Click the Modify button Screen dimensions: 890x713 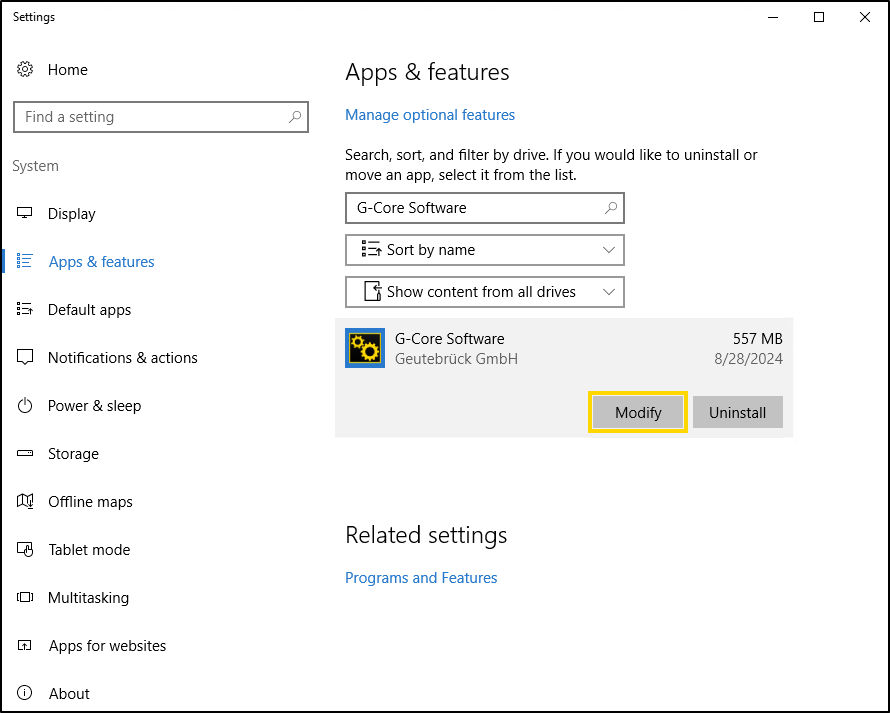tap(638, 412)
